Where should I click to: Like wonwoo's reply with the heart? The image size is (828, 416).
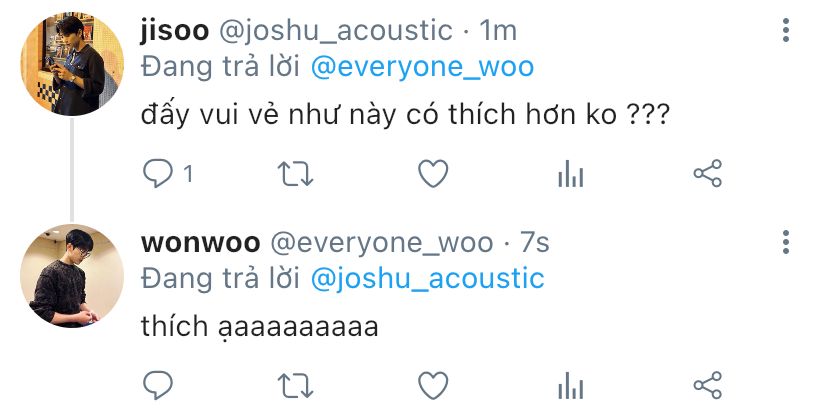[x=433, y=385]
